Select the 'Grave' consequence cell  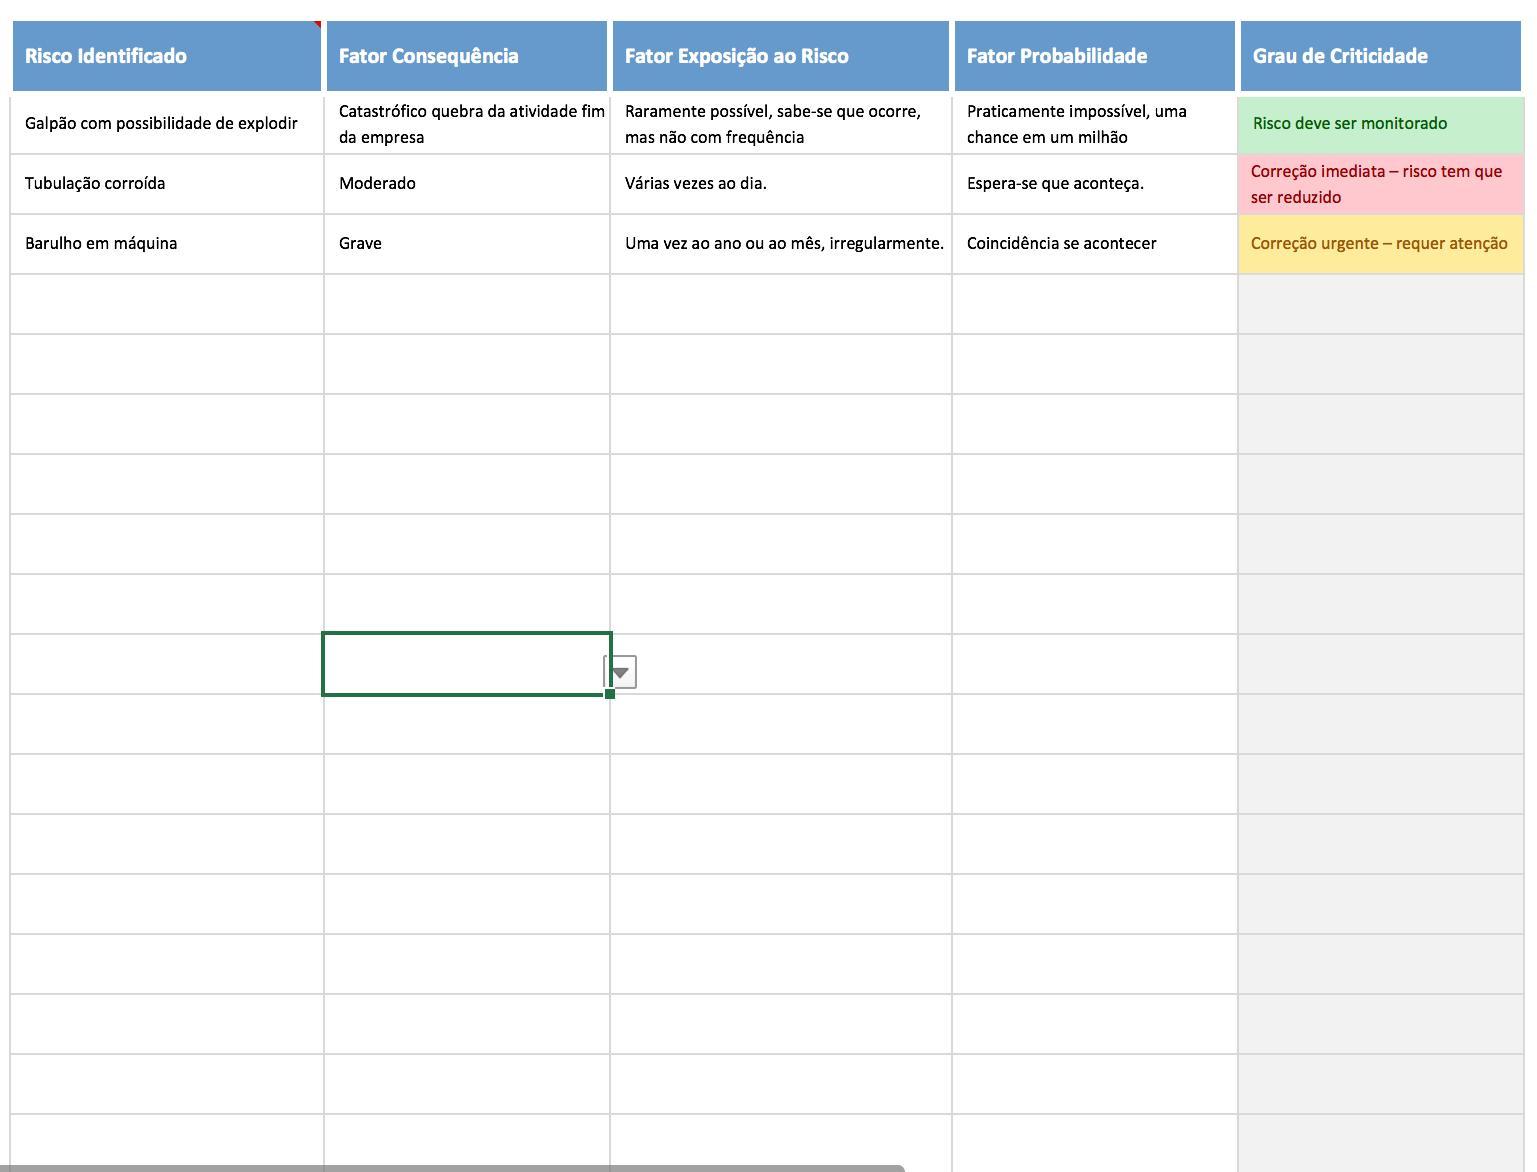[466, 244]
